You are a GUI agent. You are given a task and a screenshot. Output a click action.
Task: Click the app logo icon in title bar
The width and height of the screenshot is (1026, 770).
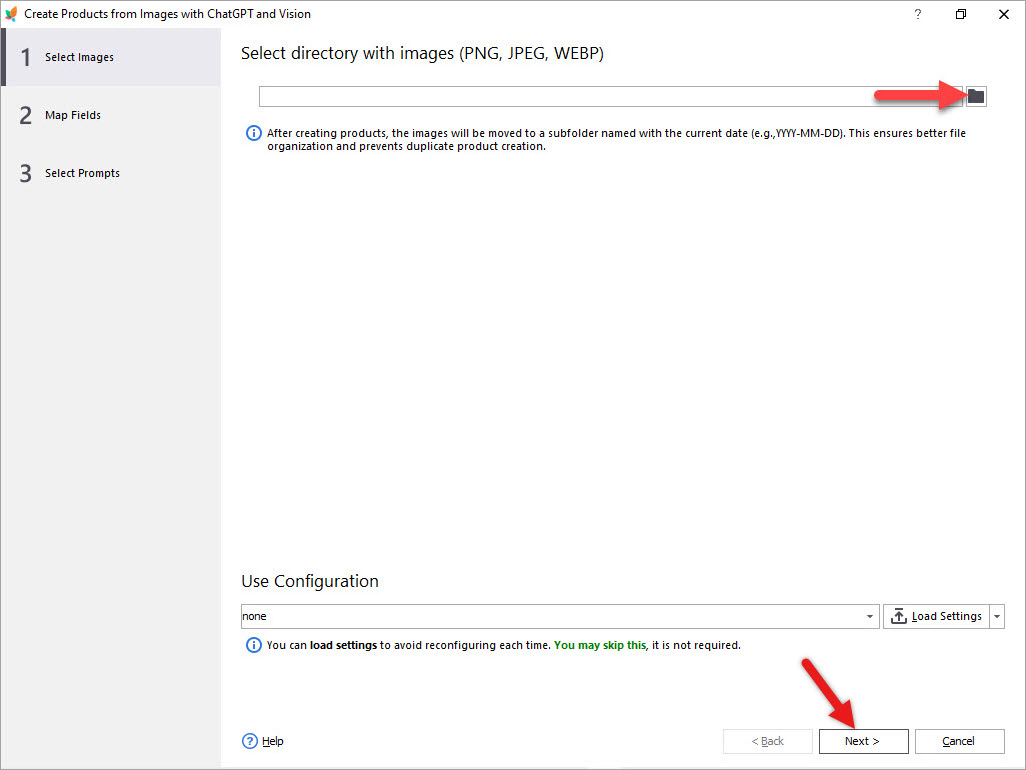click(x=11, y=14)
